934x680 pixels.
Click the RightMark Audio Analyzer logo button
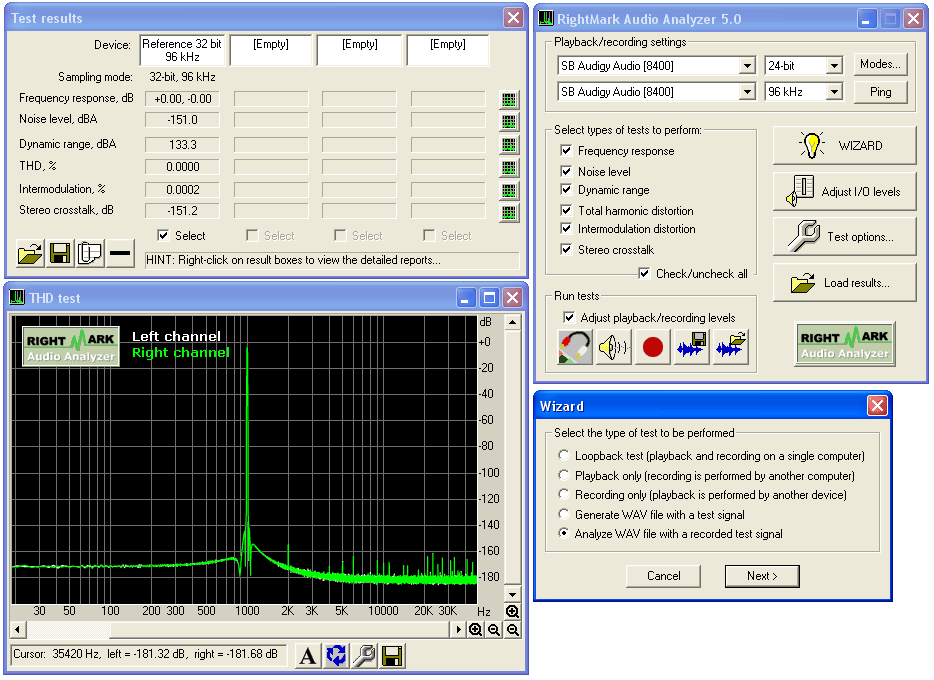(x=845, y=344)
